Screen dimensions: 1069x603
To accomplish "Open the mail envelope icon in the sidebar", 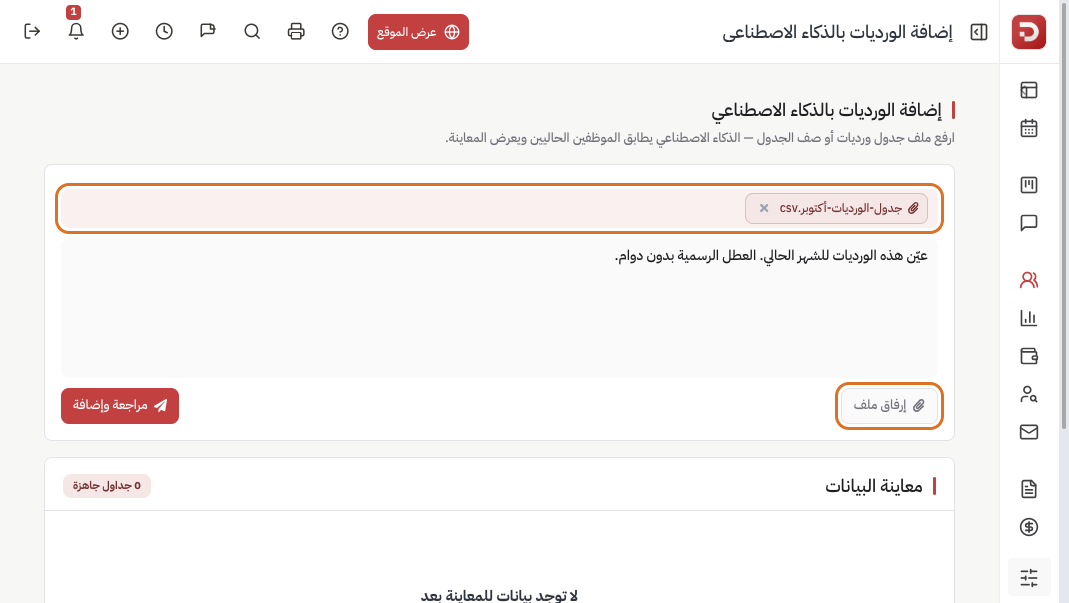I will (x=1029, y=432).
